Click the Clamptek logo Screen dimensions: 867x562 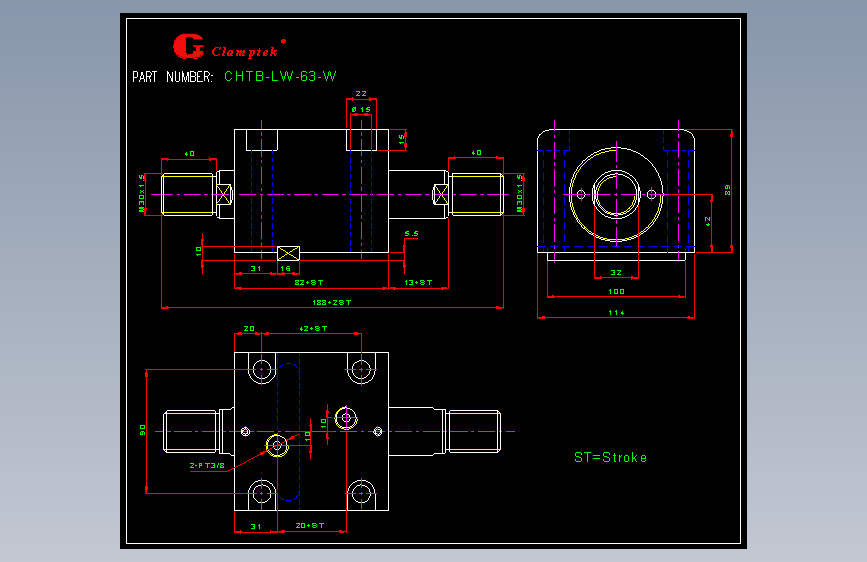[x=229, y=46]
